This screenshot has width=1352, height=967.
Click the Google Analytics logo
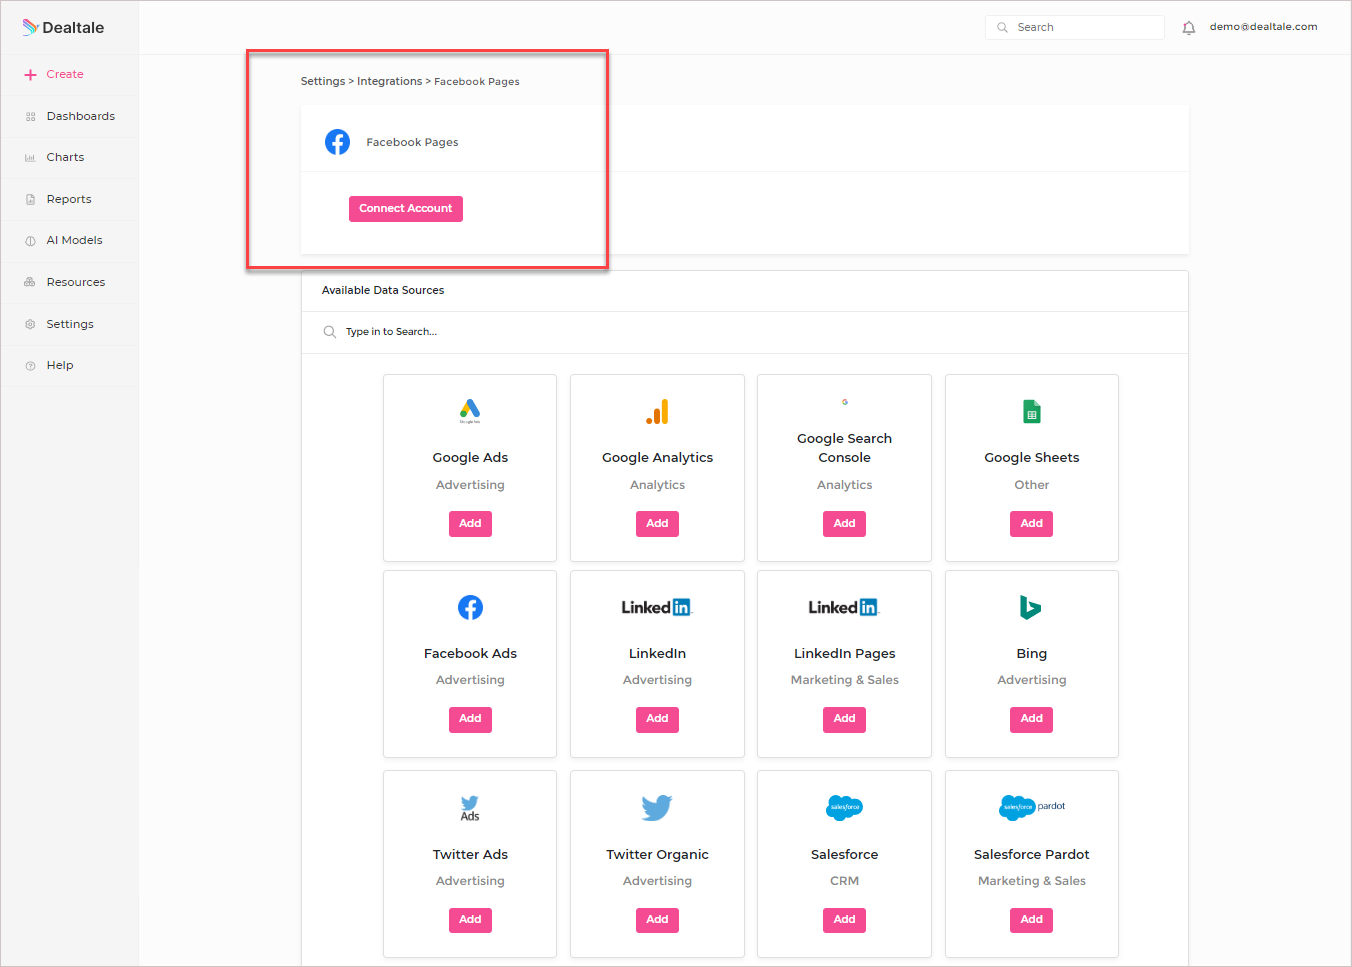point(657,412)
